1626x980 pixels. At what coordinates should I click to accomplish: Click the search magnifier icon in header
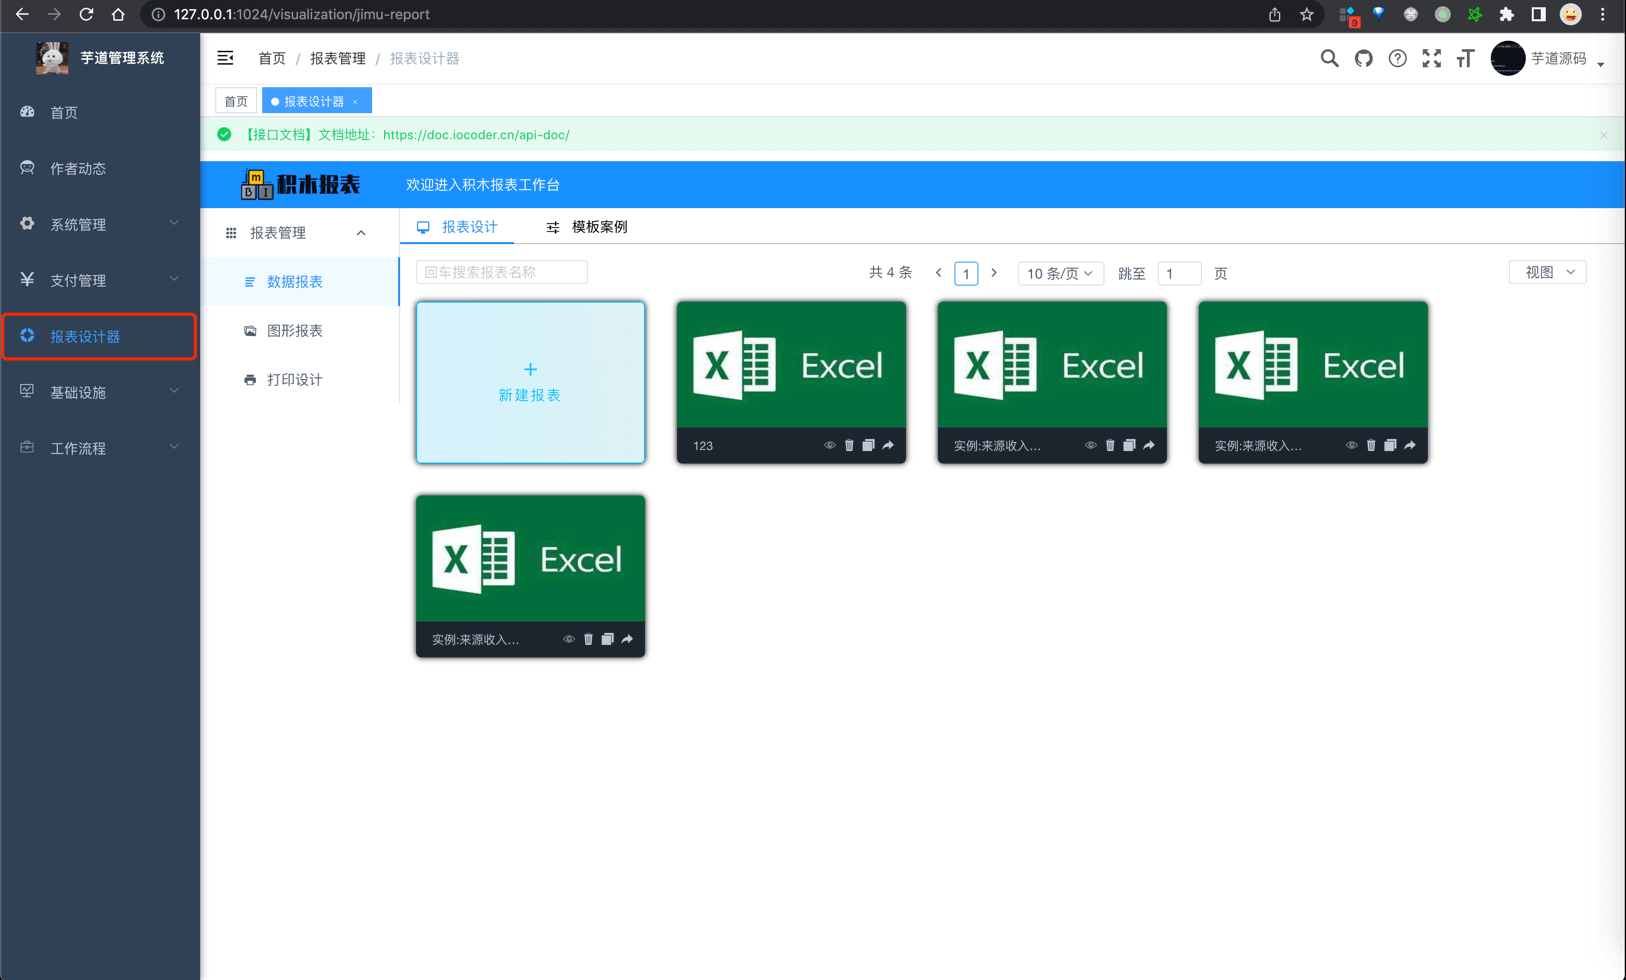coord(1329,59)
